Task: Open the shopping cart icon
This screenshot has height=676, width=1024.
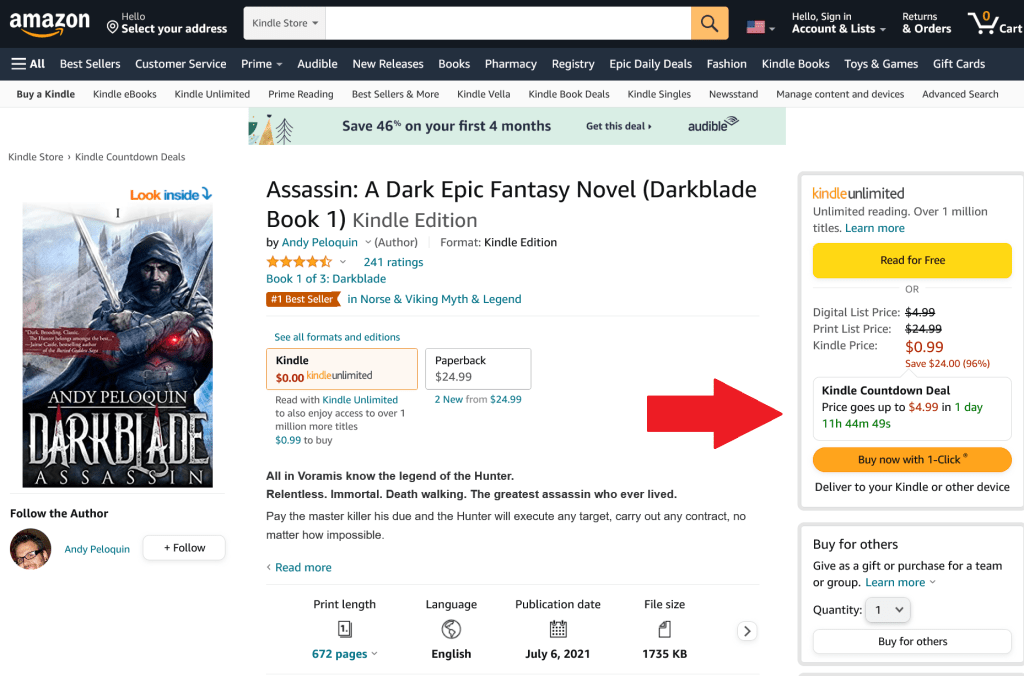Action: click(x=993, y=24)
